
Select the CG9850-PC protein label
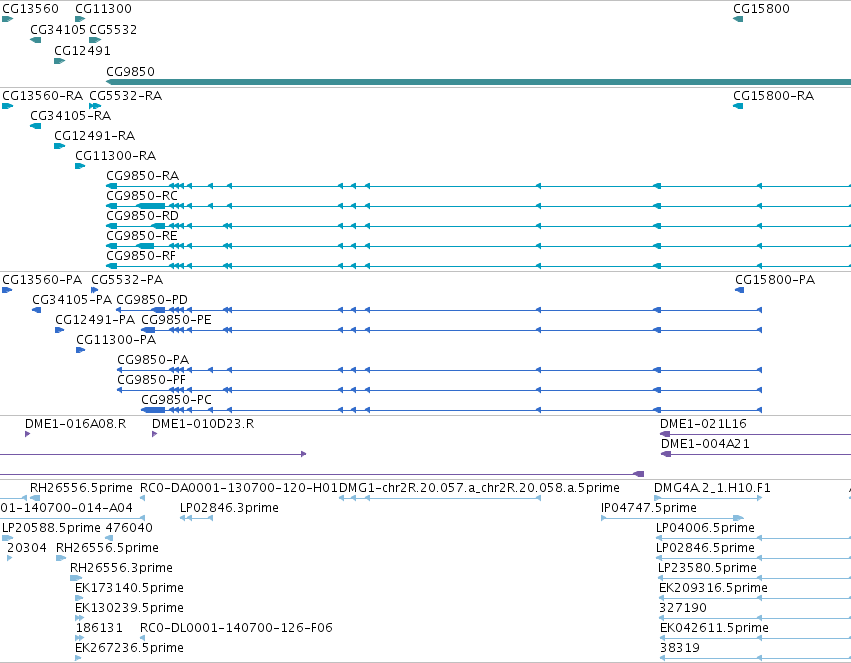(176, 400)
